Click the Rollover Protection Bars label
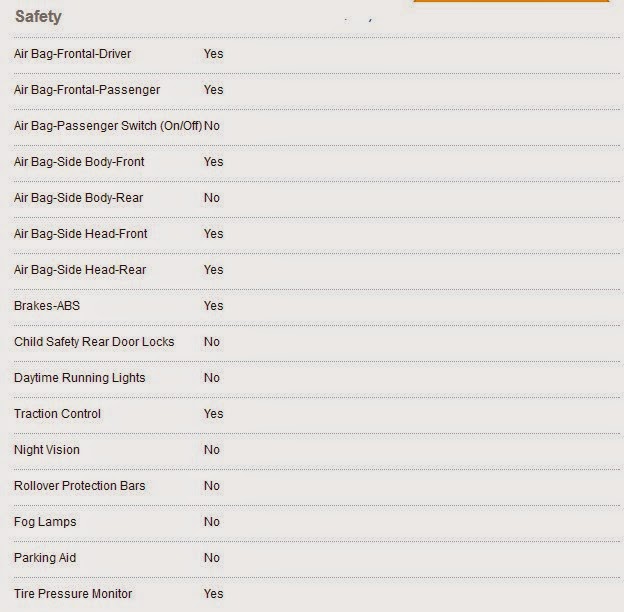This screenshot has height=612, width=624. [x=80, y=486]
